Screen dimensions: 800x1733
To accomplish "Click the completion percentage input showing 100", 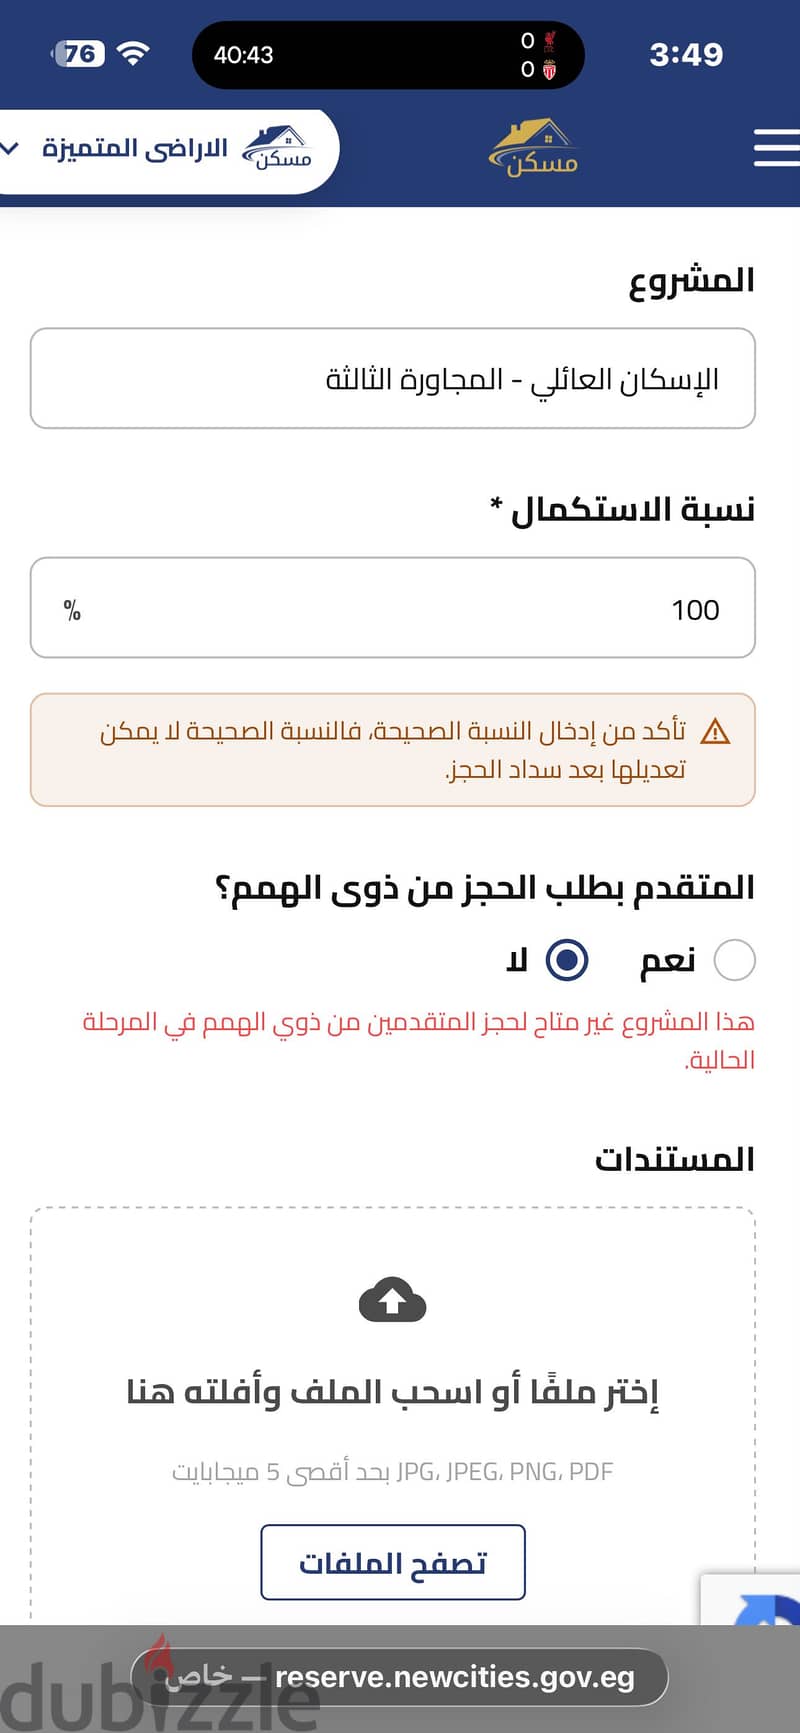I will (393, 608).
